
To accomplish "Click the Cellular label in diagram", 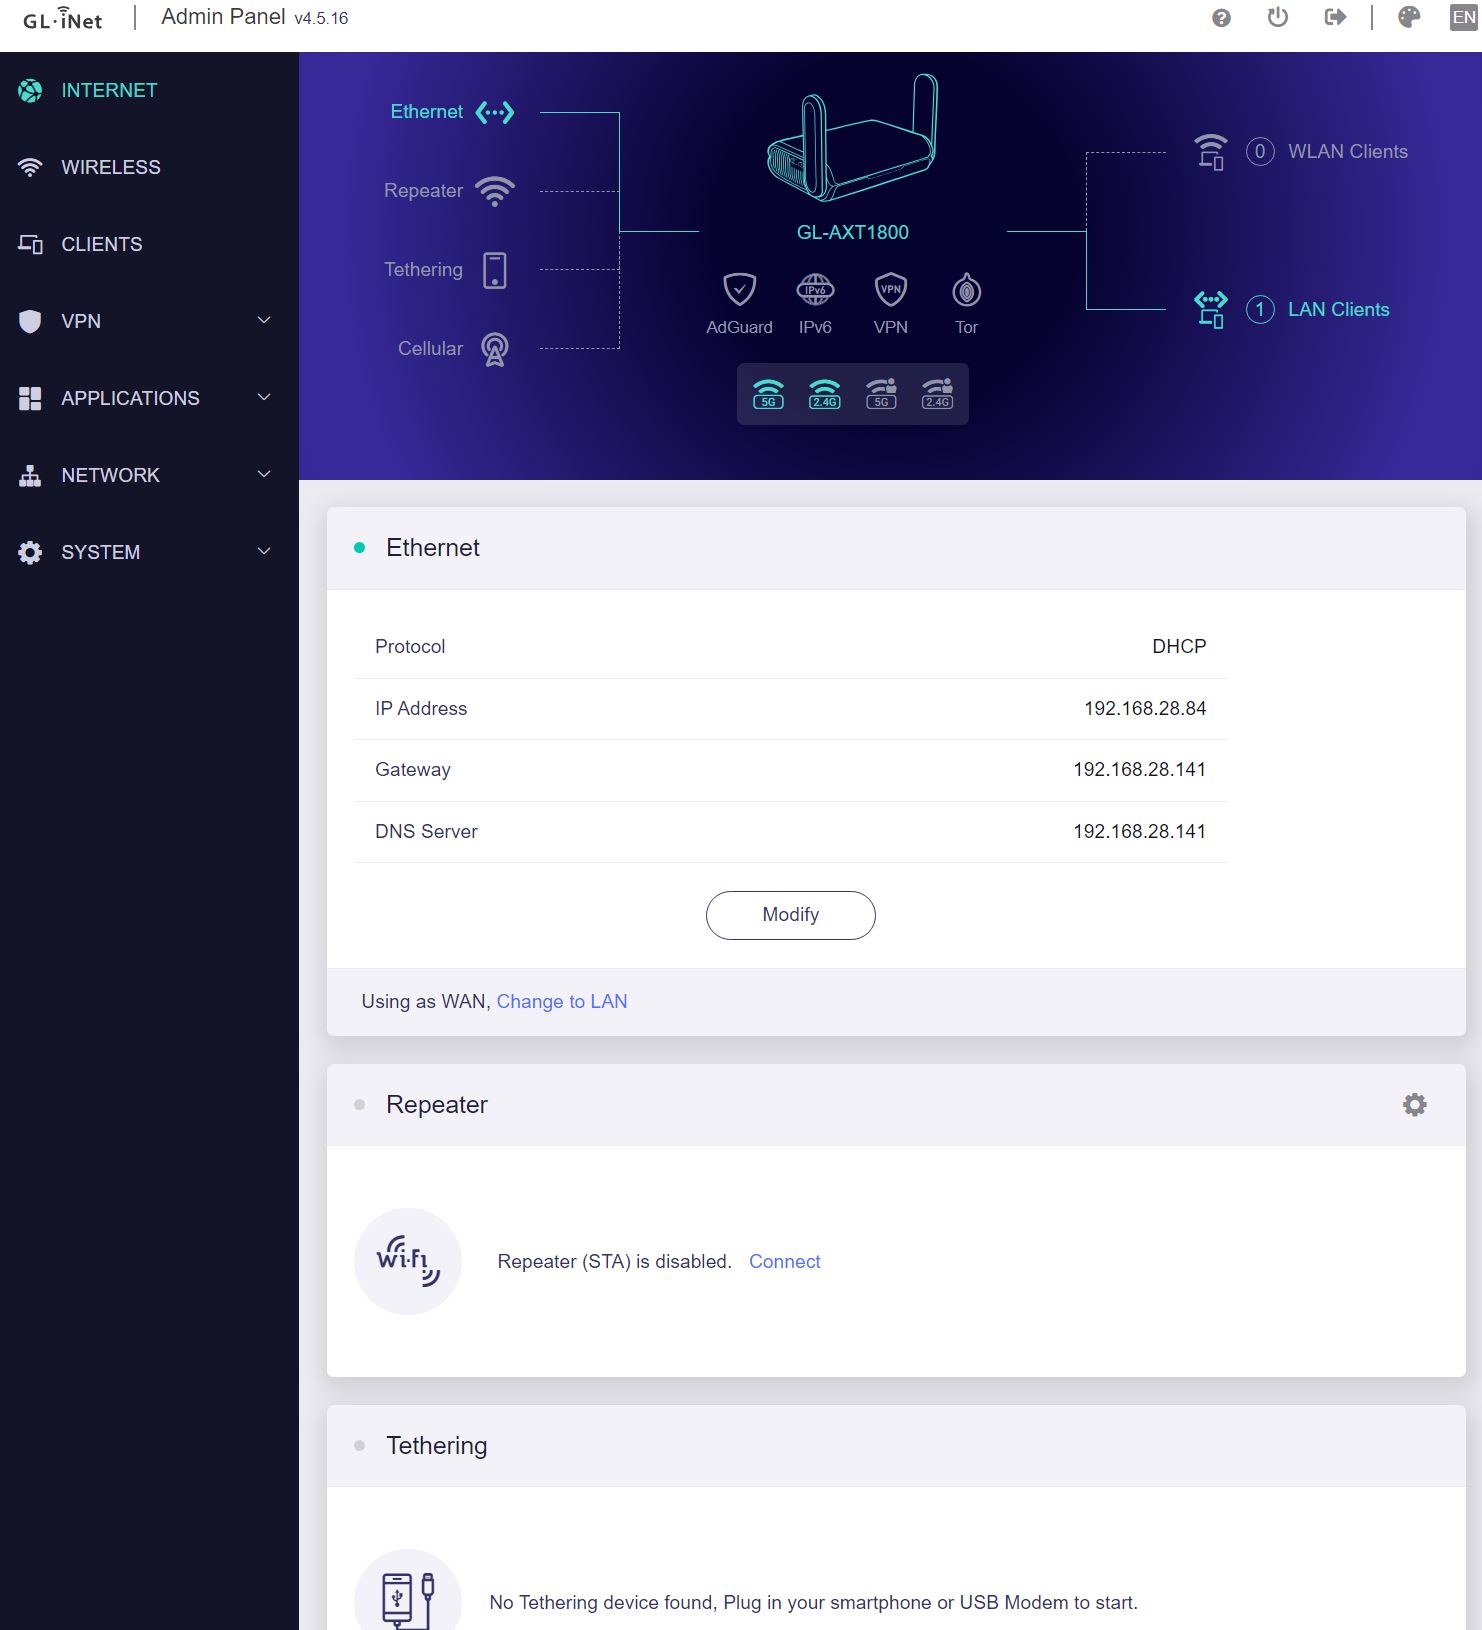I will 430,349.
